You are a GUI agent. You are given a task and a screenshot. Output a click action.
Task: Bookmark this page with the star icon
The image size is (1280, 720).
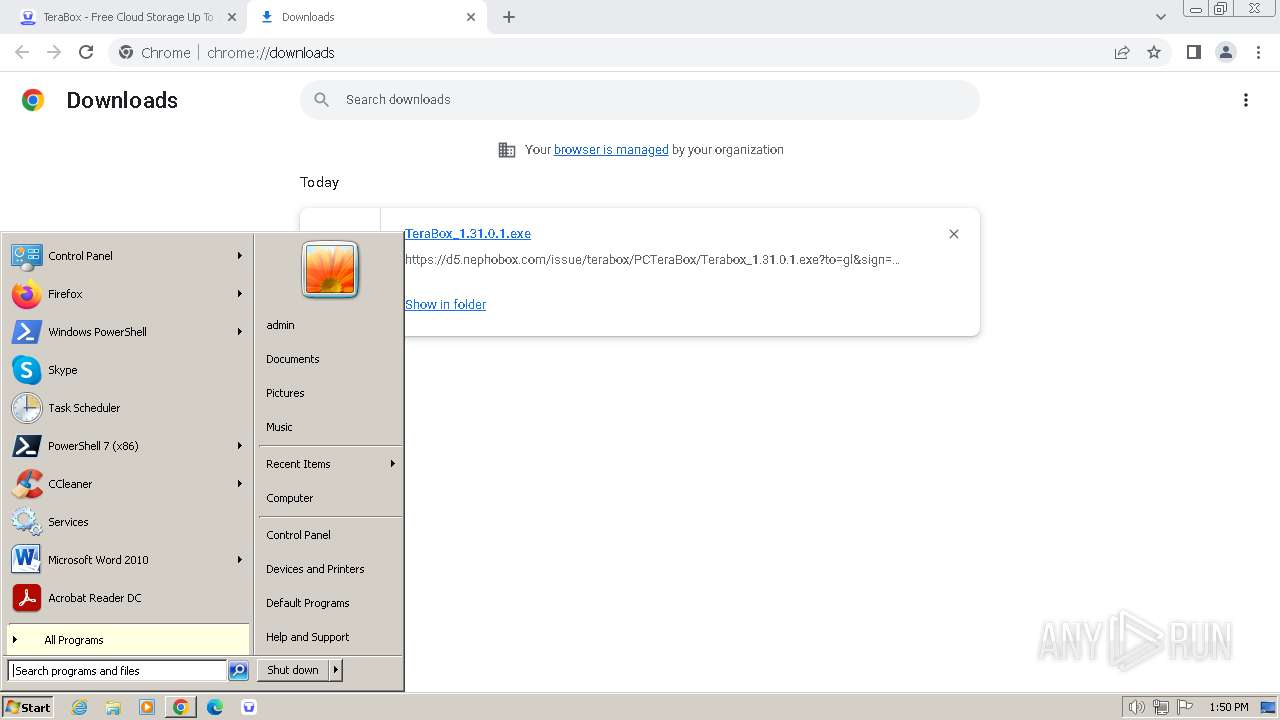pos(1154,52)
